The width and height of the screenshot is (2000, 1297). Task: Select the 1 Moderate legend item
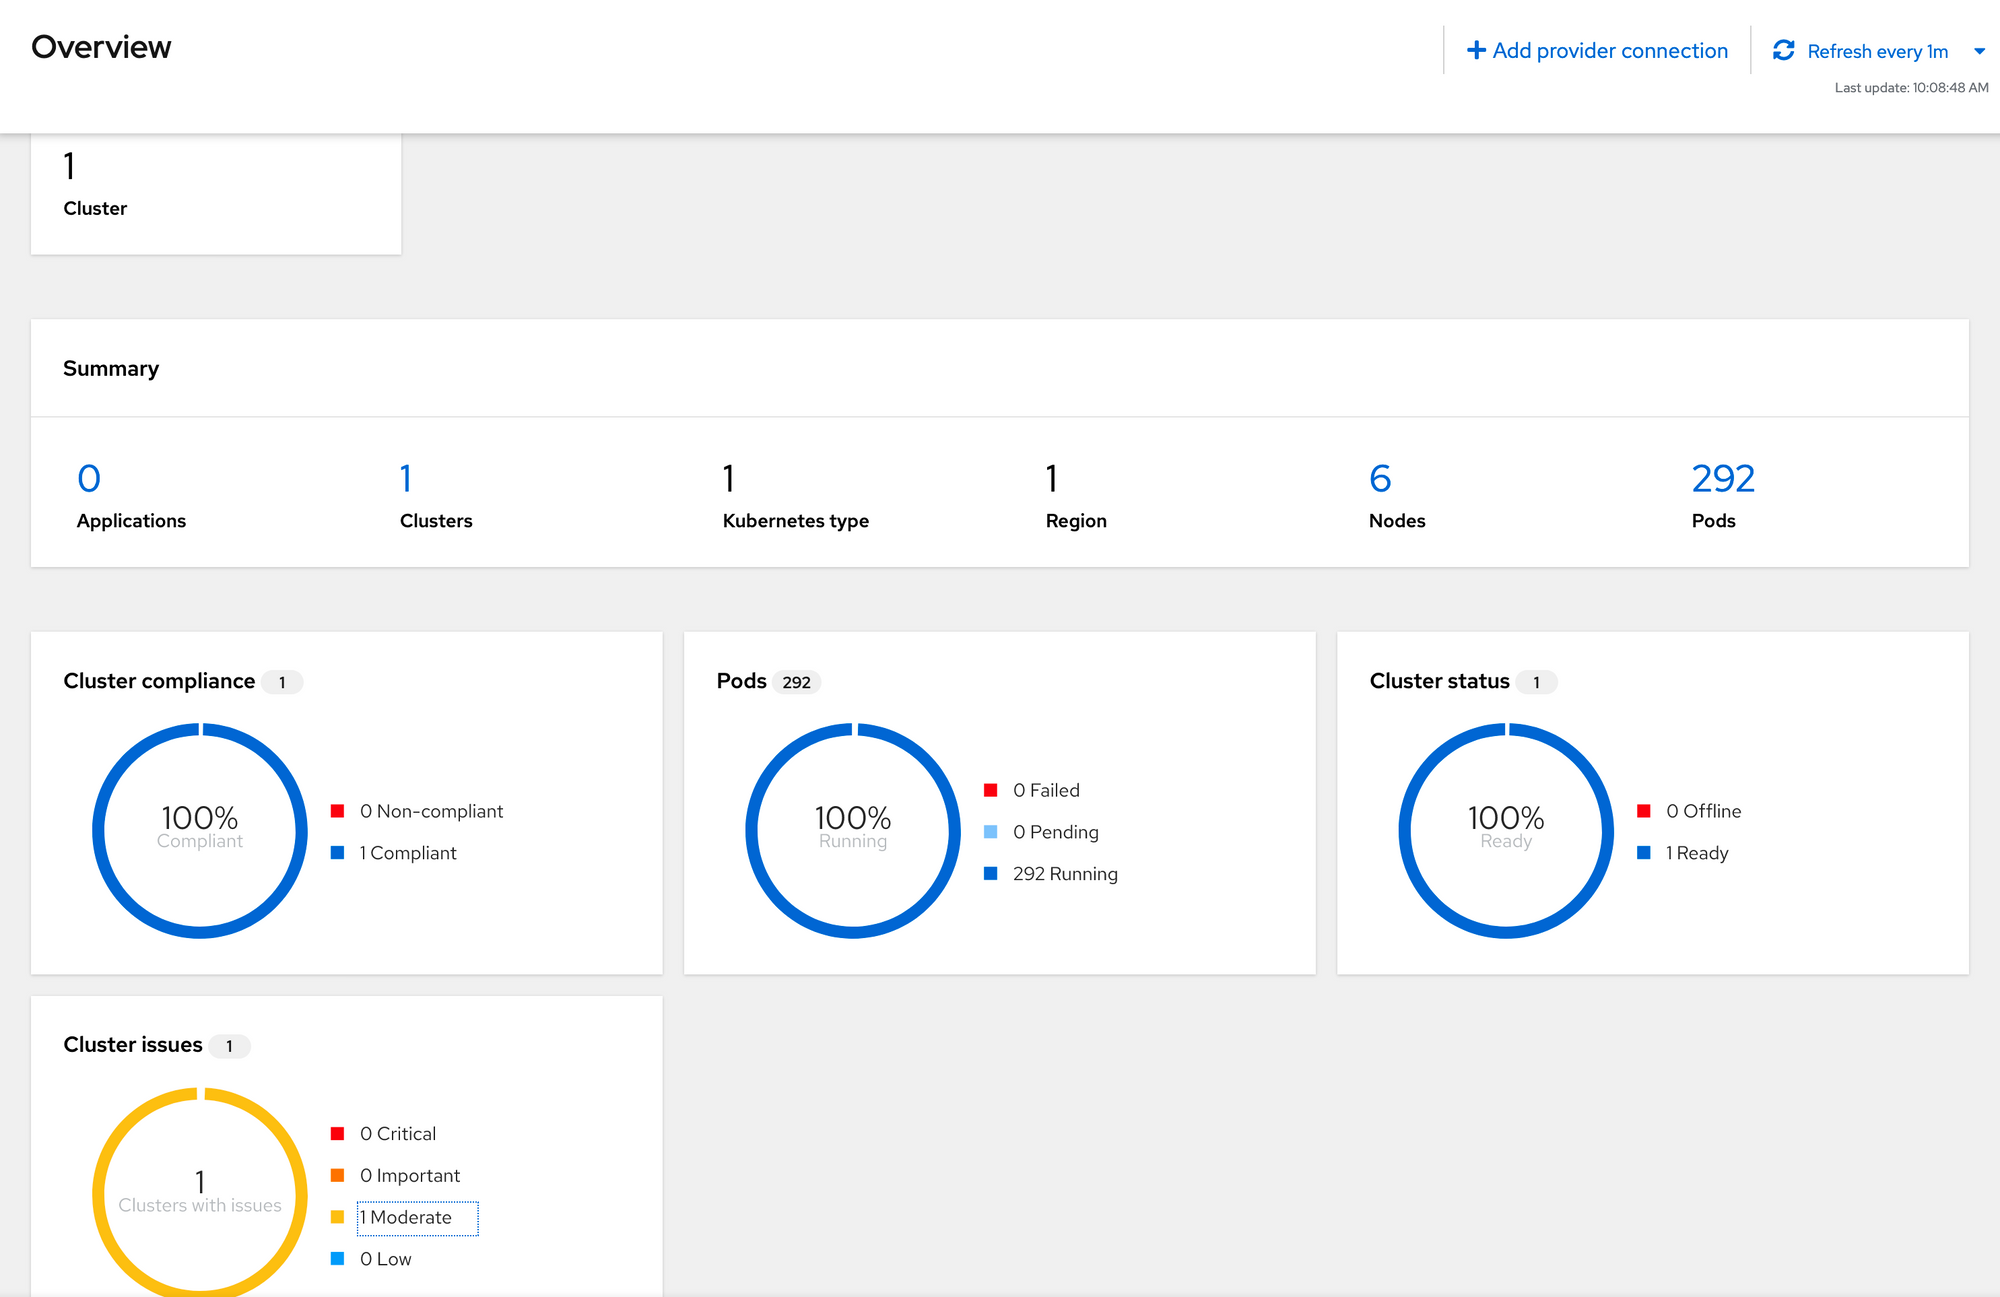(x=411, y=1217)
